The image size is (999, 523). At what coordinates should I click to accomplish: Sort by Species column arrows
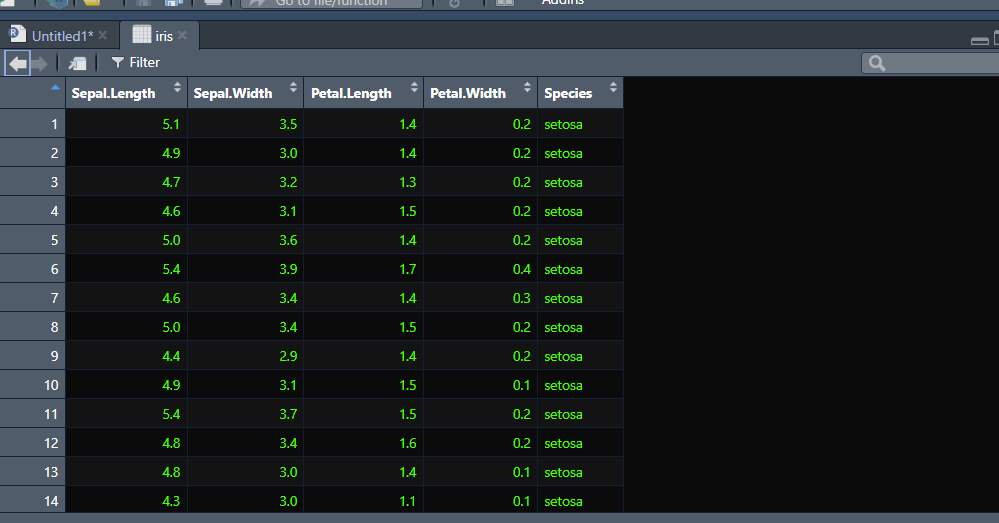(613, 88)
